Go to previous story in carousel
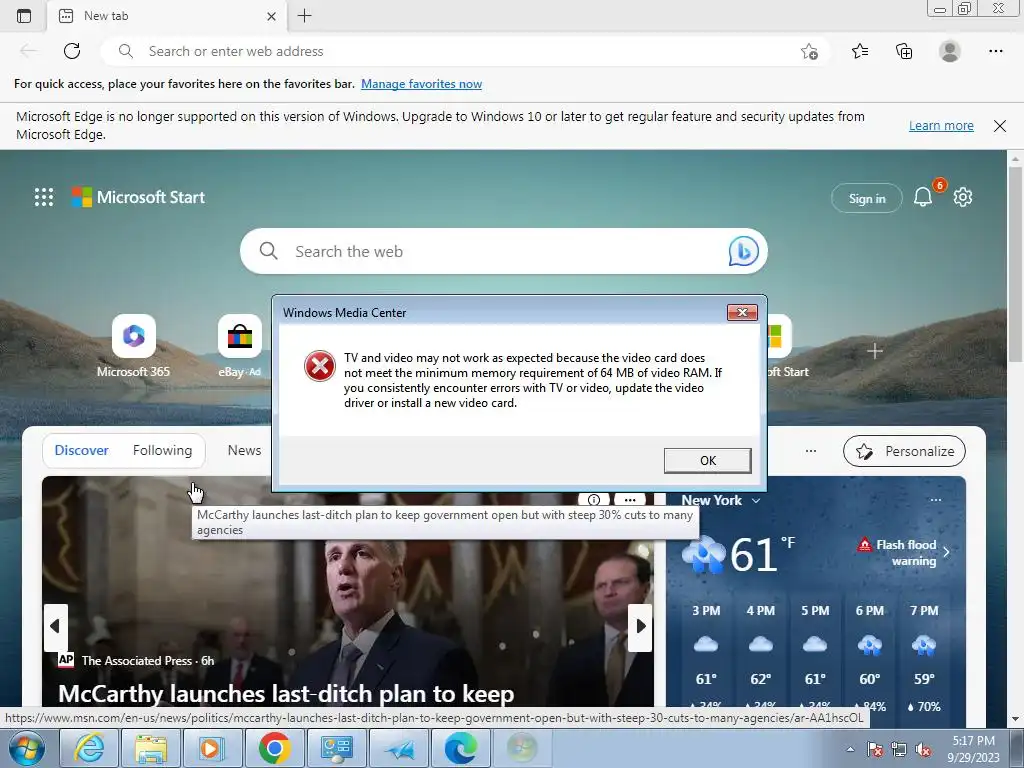1024x768 pixels. pyautogui.click(x=55, y=627)
